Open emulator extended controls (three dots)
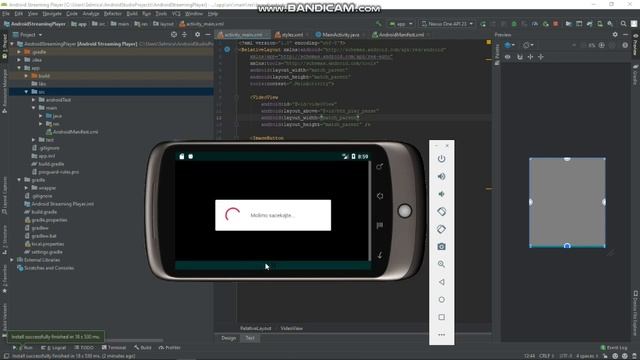640x360 pixels. point(441,335)
